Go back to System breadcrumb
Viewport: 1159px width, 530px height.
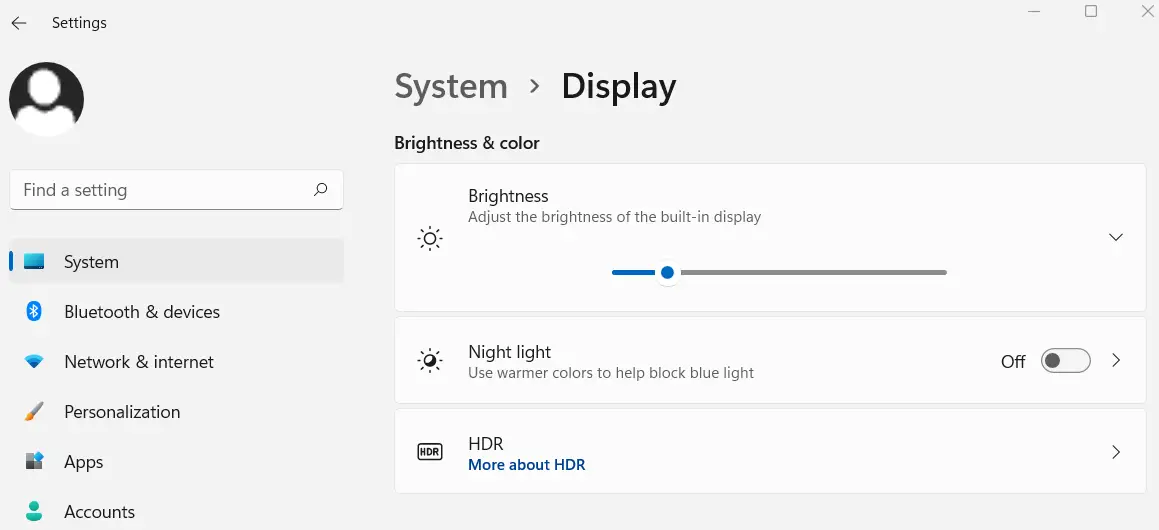(451, 87)
